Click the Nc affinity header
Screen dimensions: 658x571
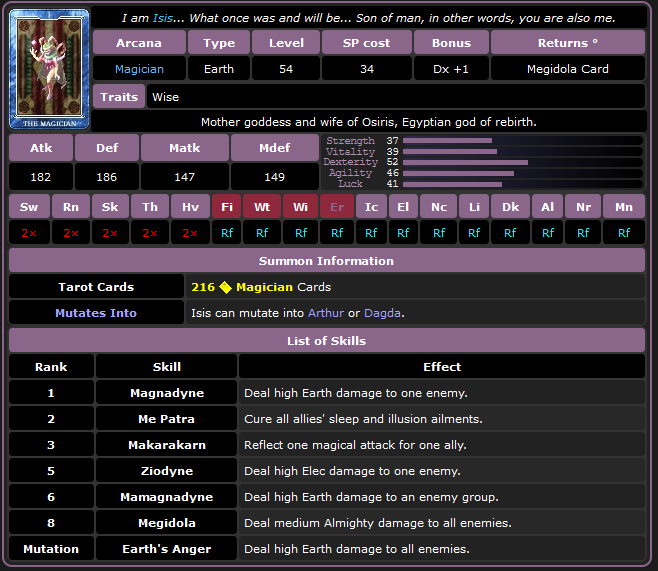(x=439, y=206)
